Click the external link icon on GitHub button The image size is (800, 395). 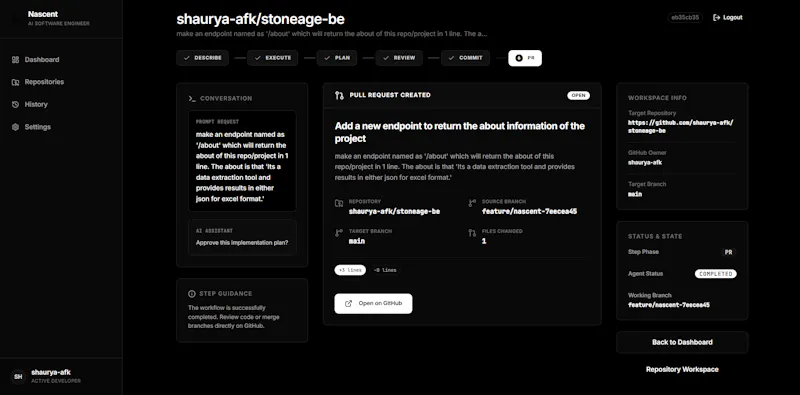348,304
